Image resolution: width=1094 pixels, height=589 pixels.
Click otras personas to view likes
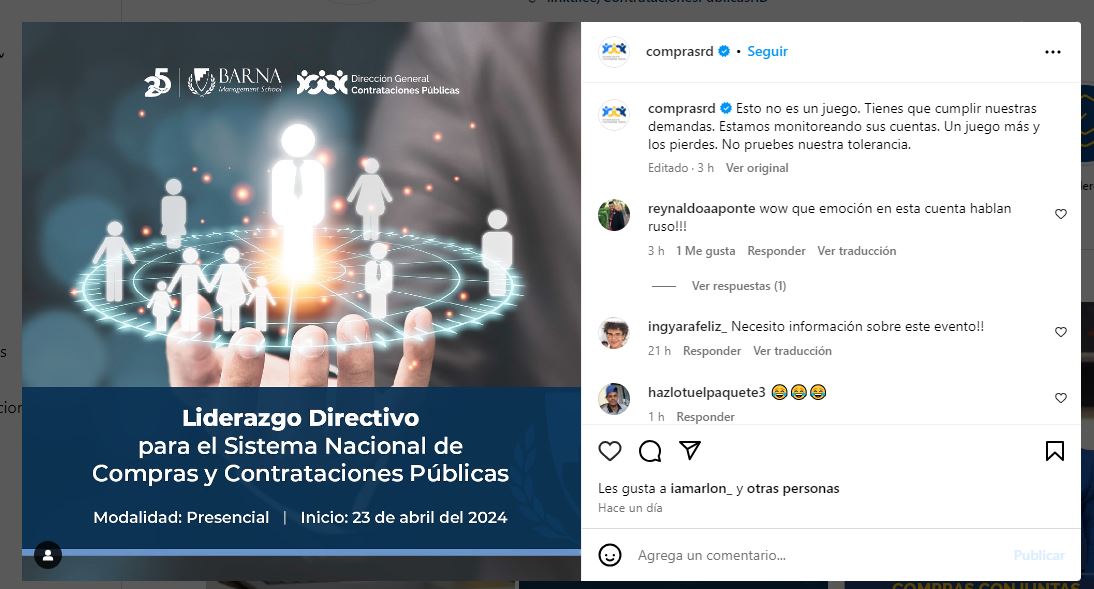point(793,489)
